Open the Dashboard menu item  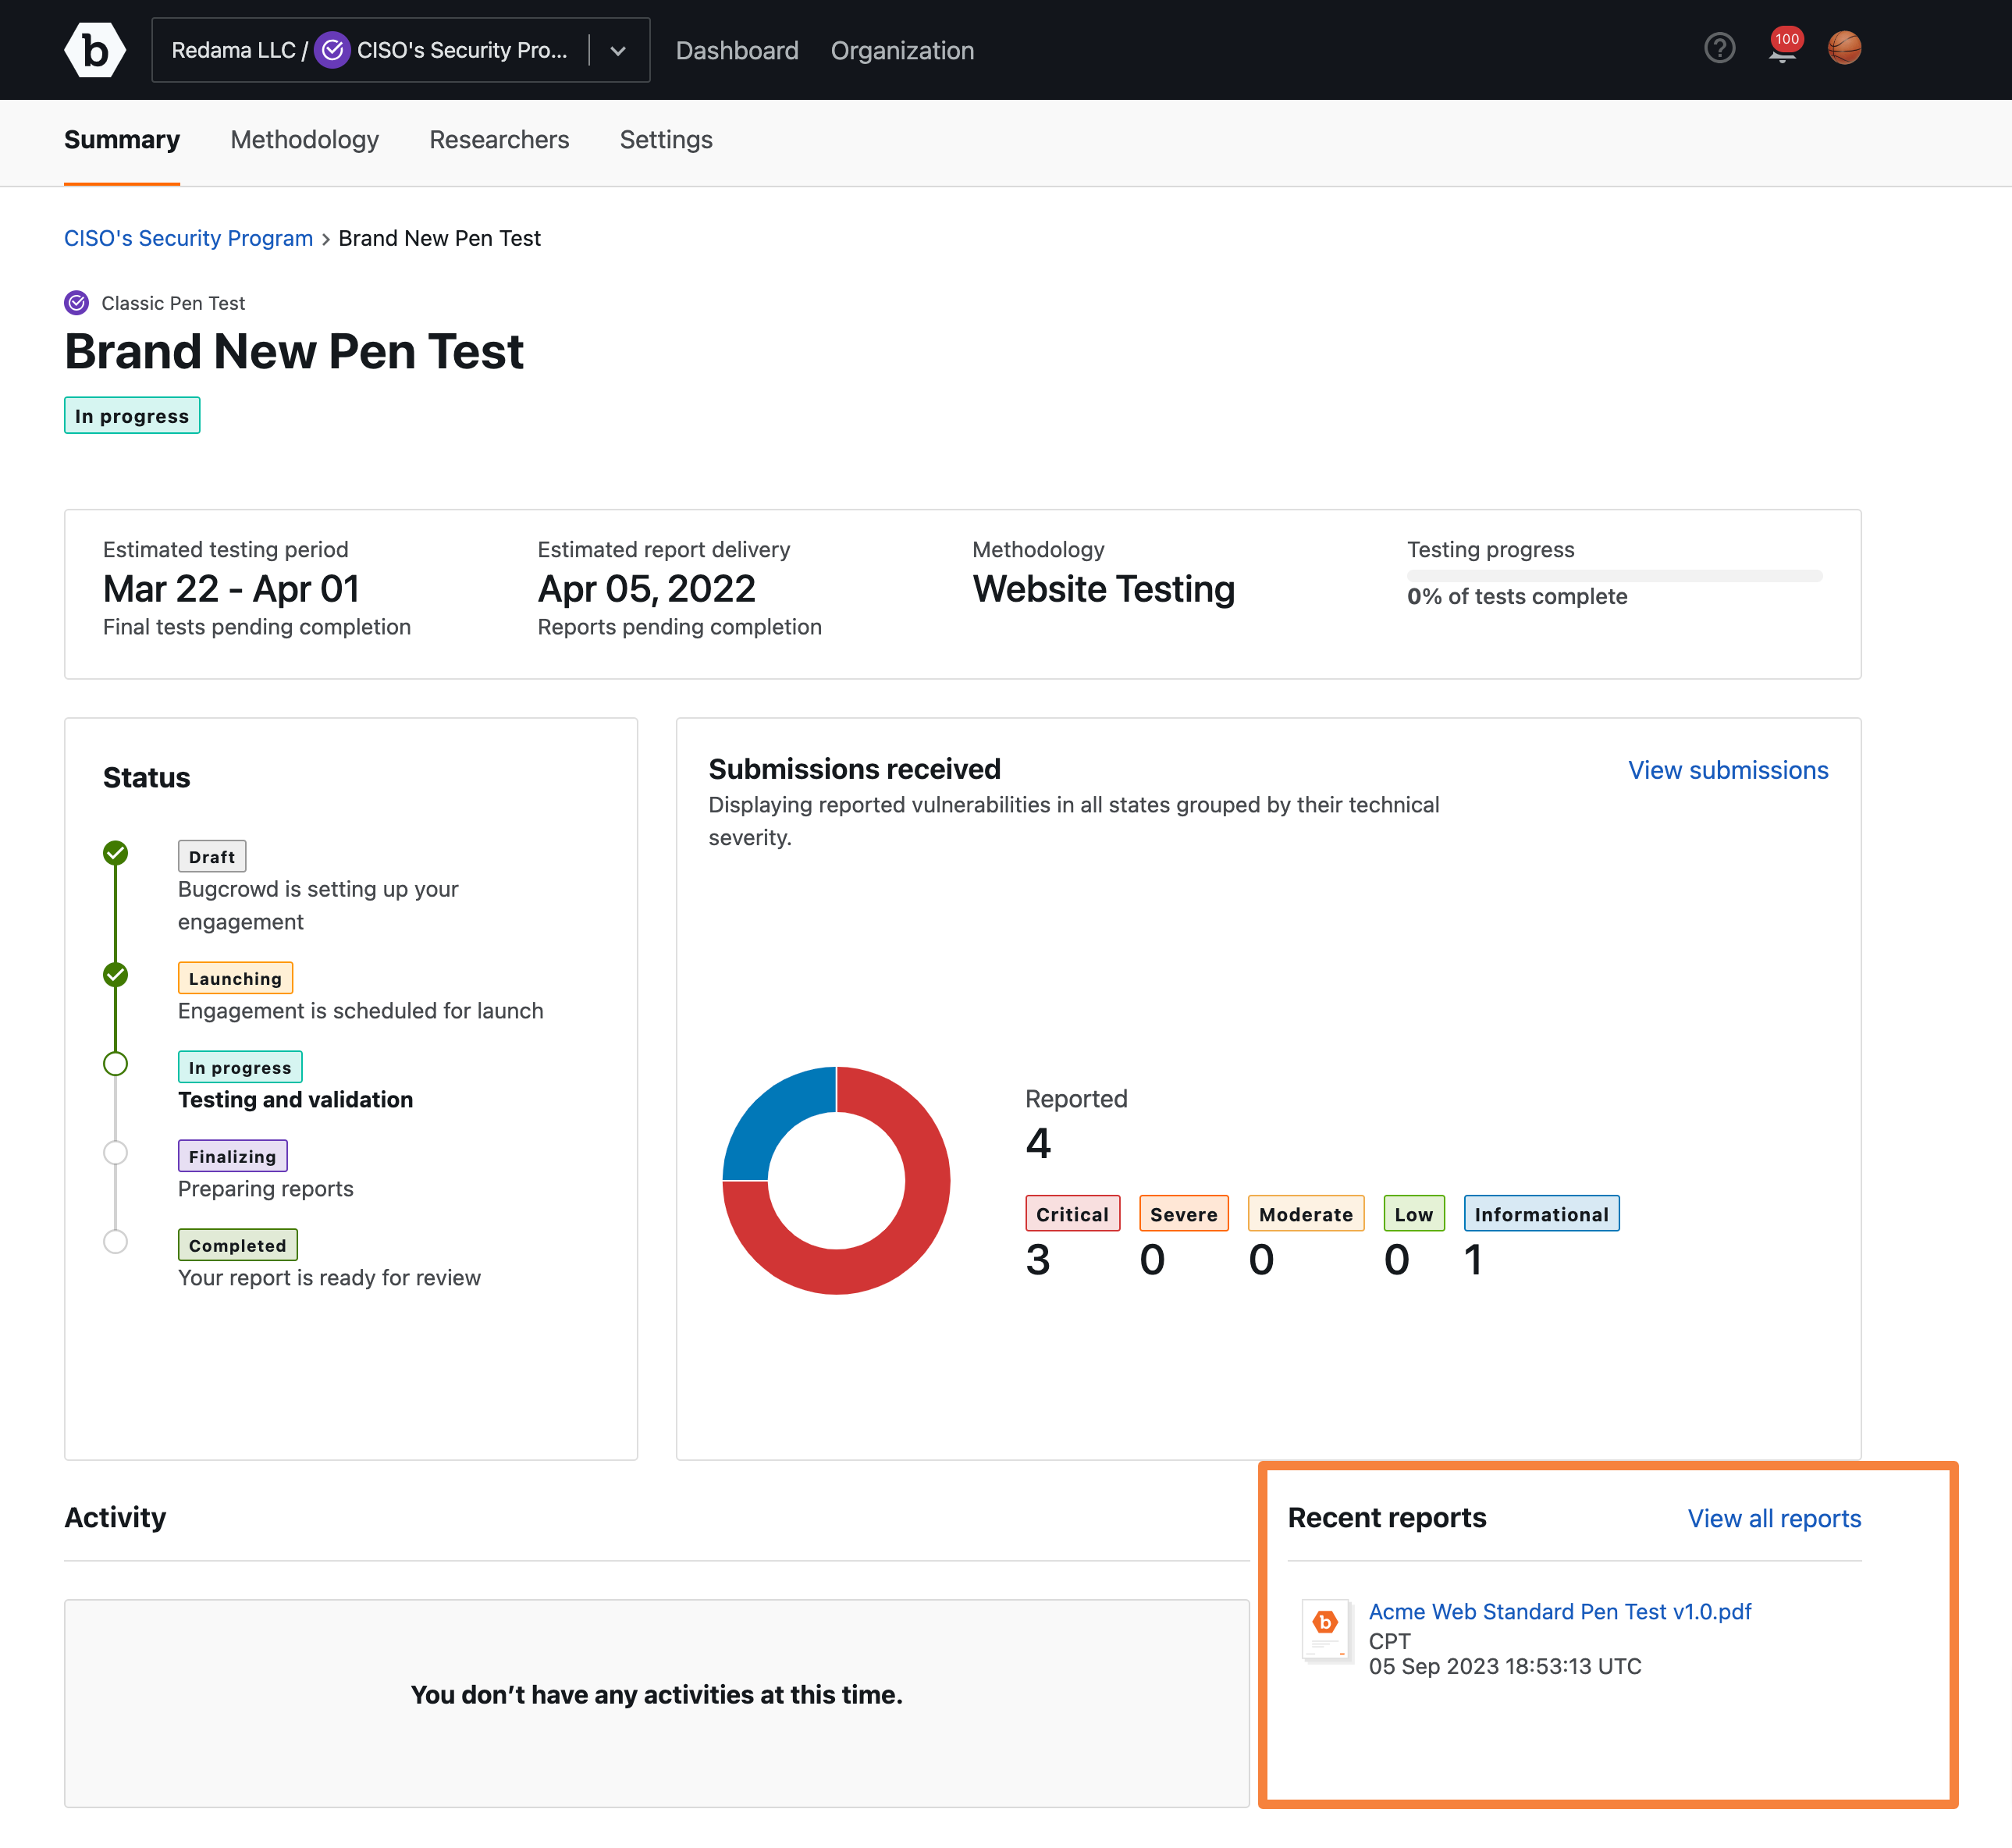[x=737, y=50]
